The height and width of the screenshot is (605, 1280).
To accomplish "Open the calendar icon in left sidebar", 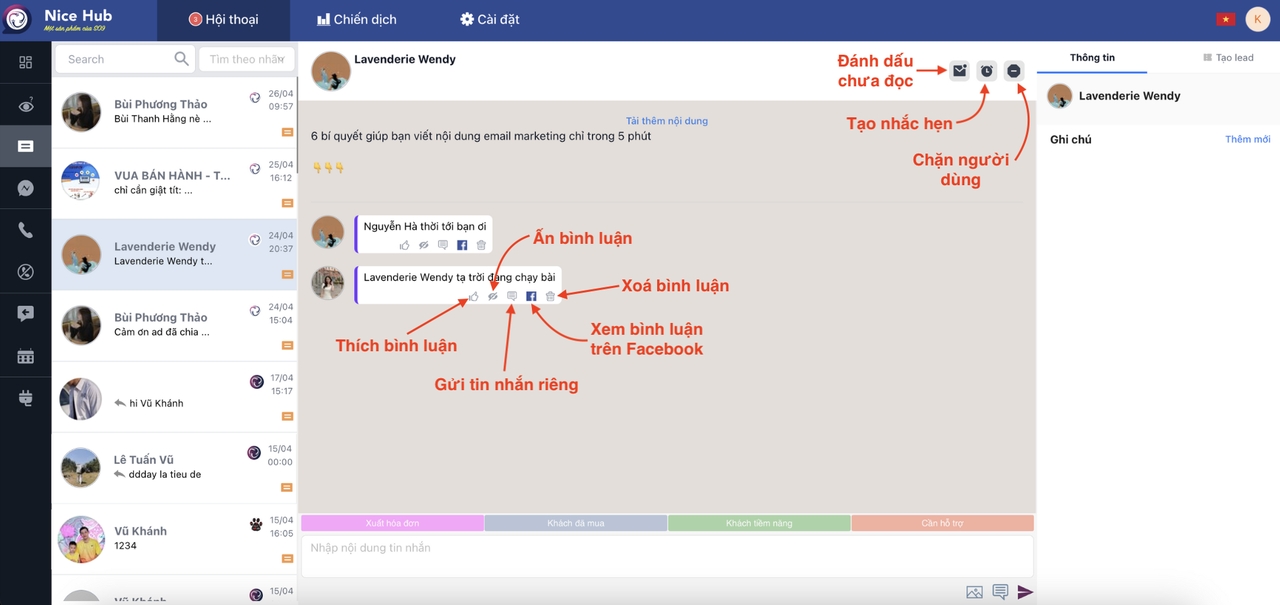I will click(x=25, y=356).
